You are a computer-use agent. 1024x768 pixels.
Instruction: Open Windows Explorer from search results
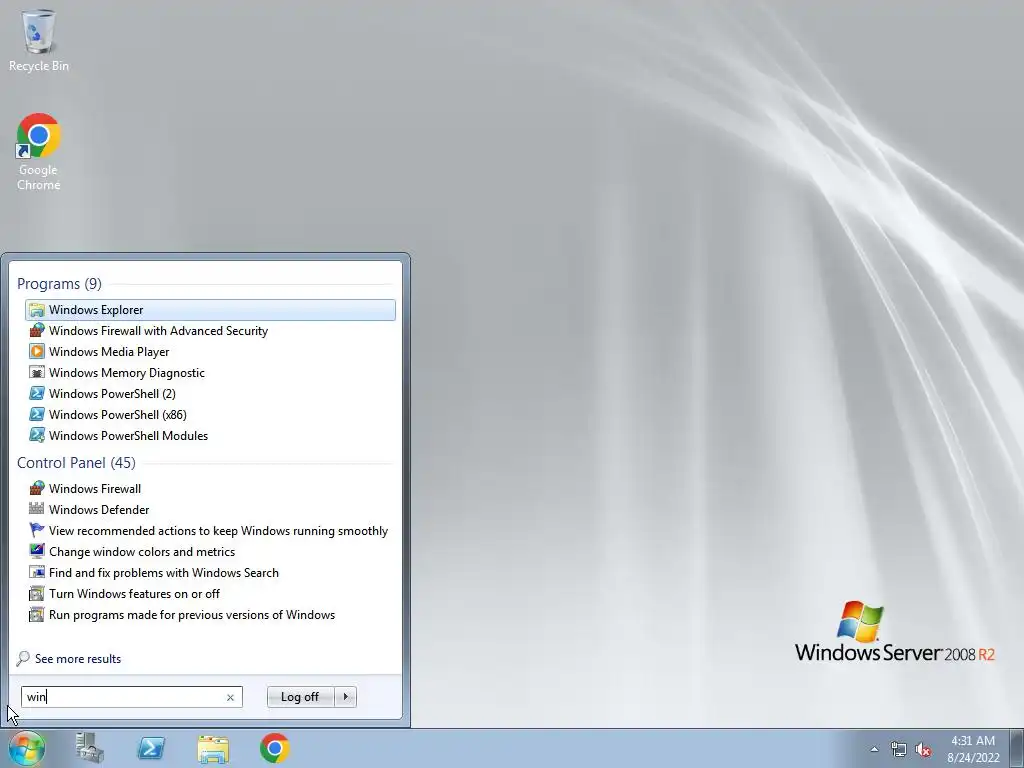[210, 310]
